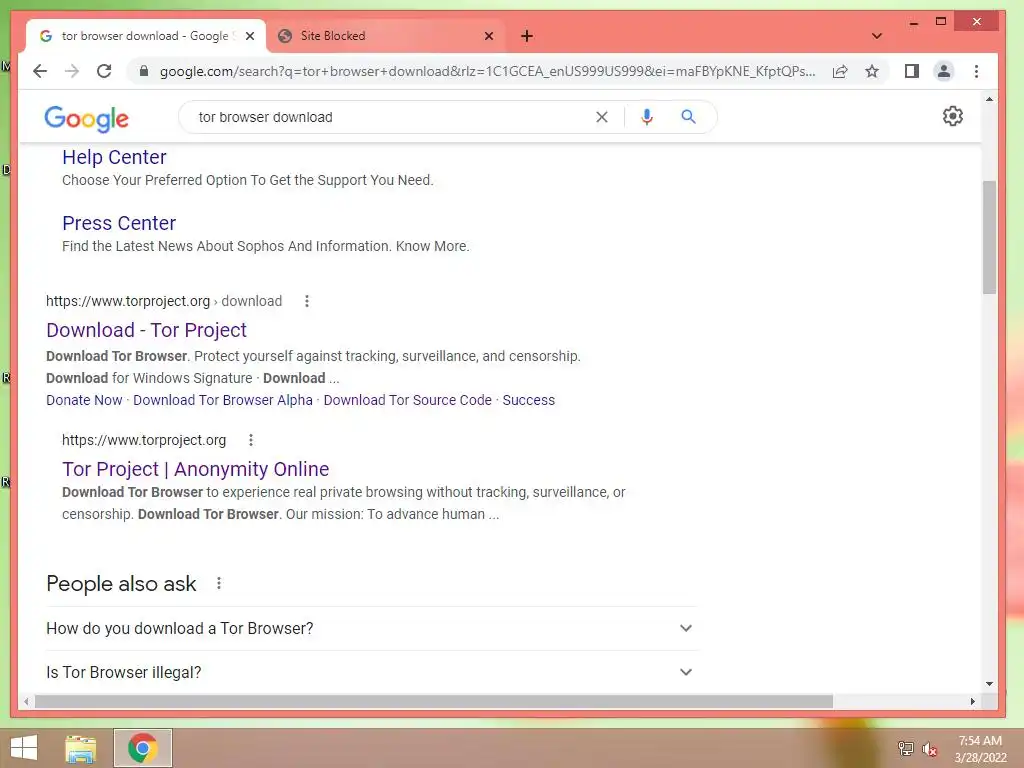Click the horizontal scrollbar thumb
This screenshot has height=768, width=1024.
coord(434,701)
